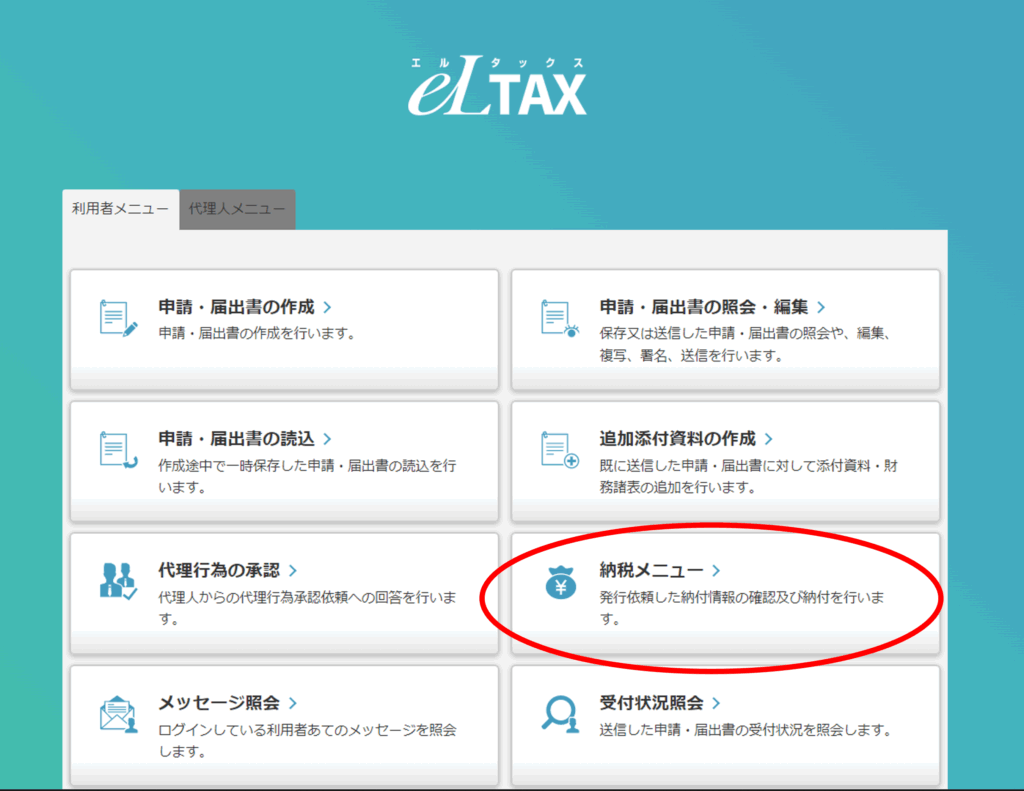Click the chevron next to 納税メニュー
The width and height of the screenshot is (1024, 791).
coord(716,570)
